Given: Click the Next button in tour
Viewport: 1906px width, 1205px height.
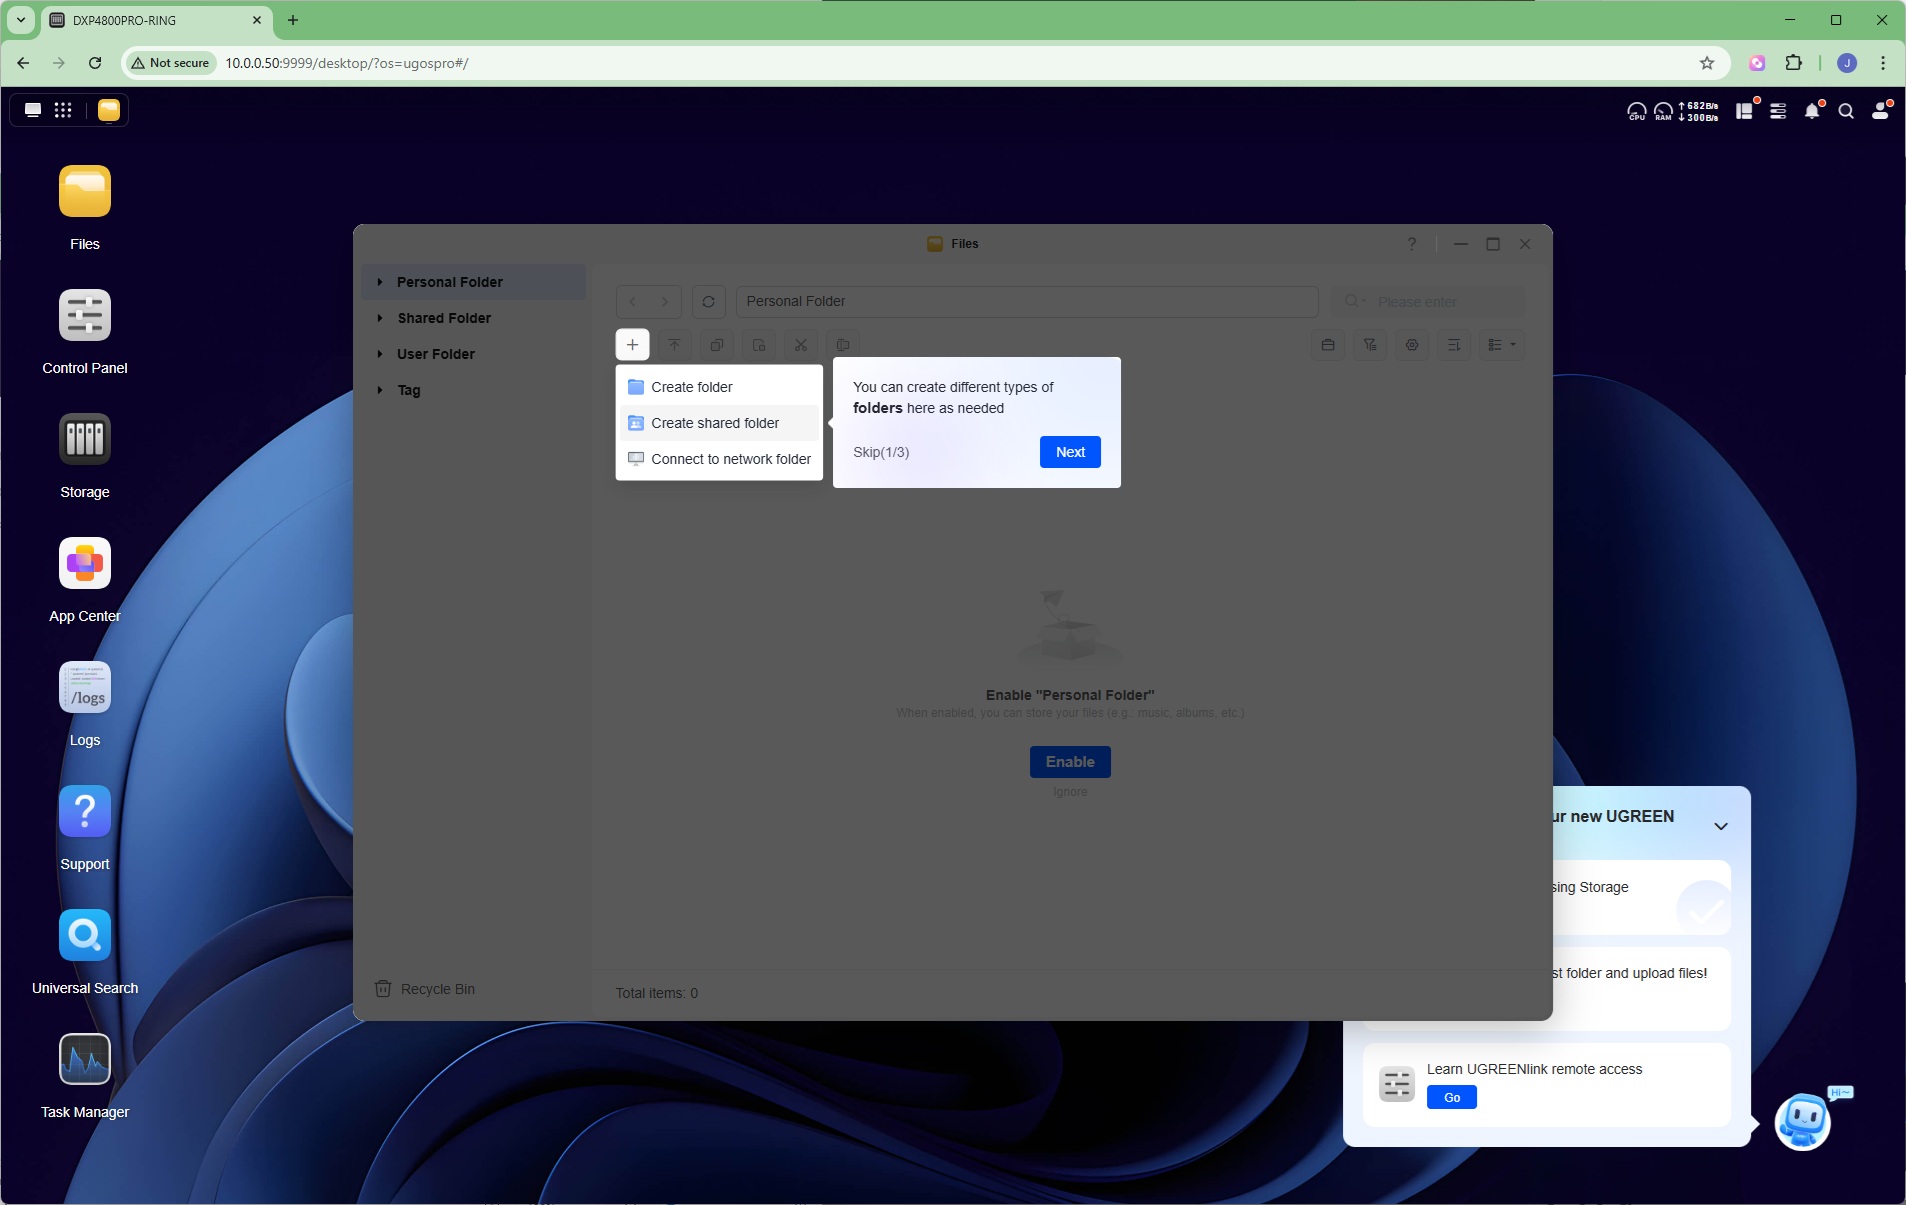Looking at the screenshot, I should click(1070, 452).
